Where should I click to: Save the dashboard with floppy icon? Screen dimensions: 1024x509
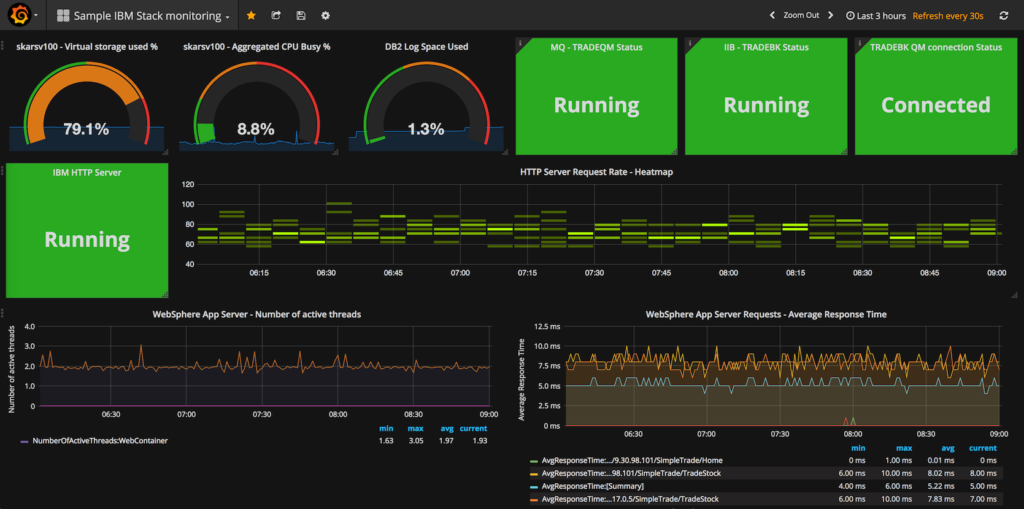coord(300,15)
